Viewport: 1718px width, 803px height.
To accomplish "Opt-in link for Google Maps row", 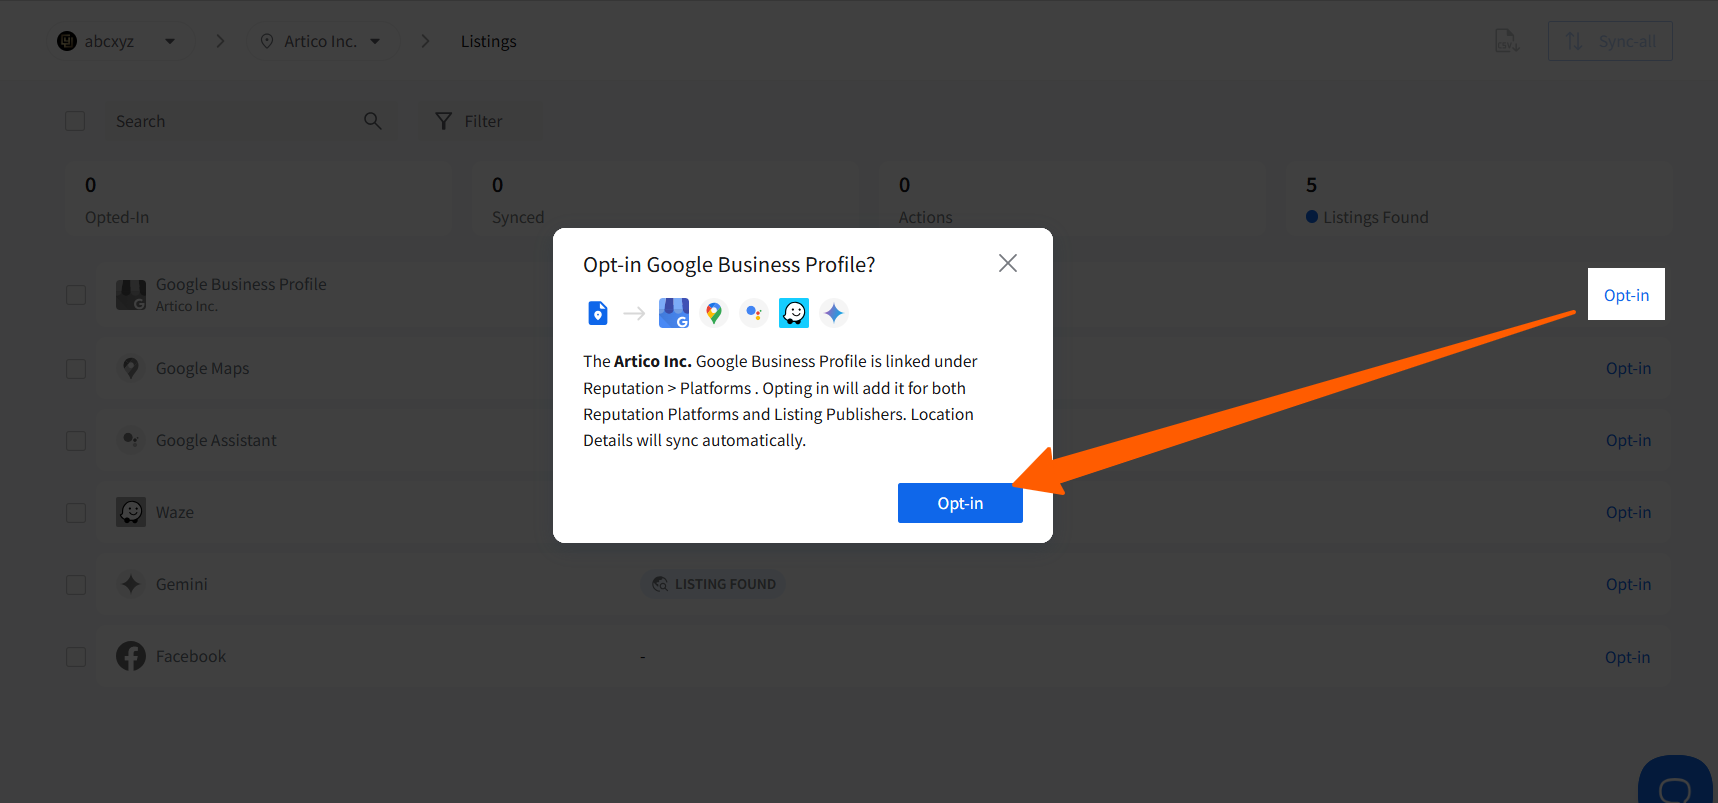I will coord(1628,368).
